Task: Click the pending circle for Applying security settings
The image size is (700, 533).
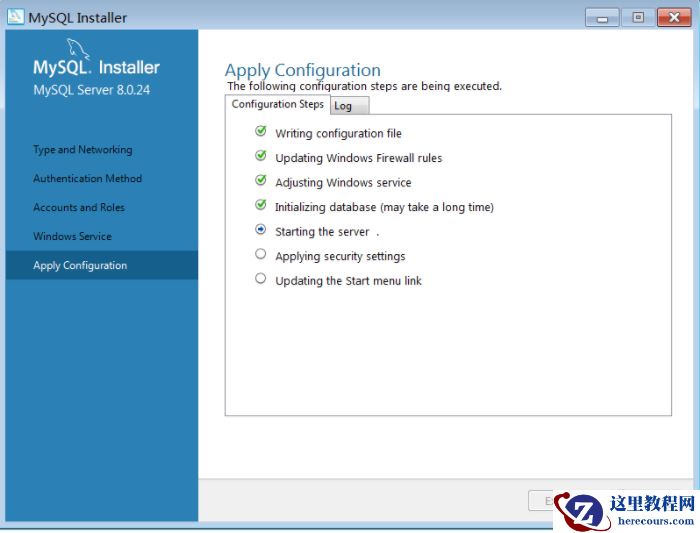Action: 261,254
